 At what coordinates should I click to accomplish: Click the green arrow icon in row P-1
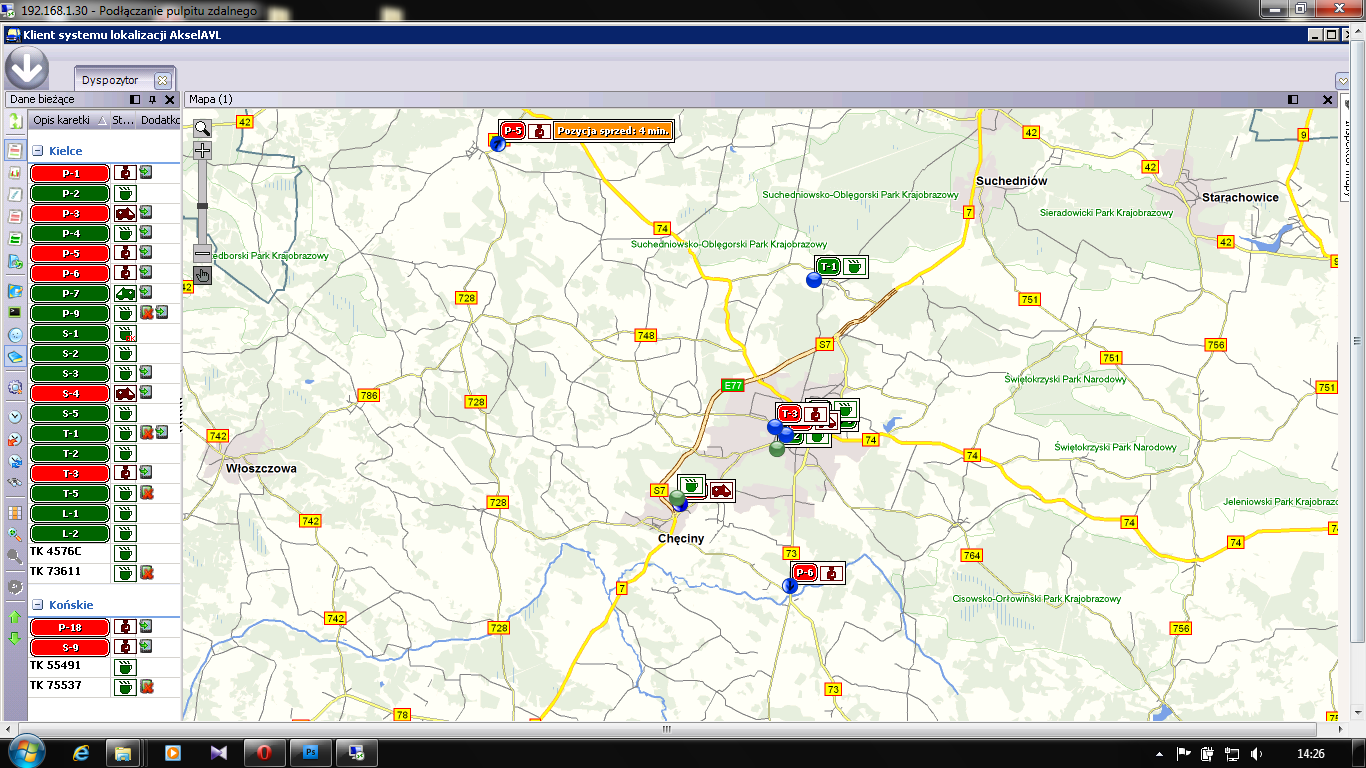coord(146,172)
